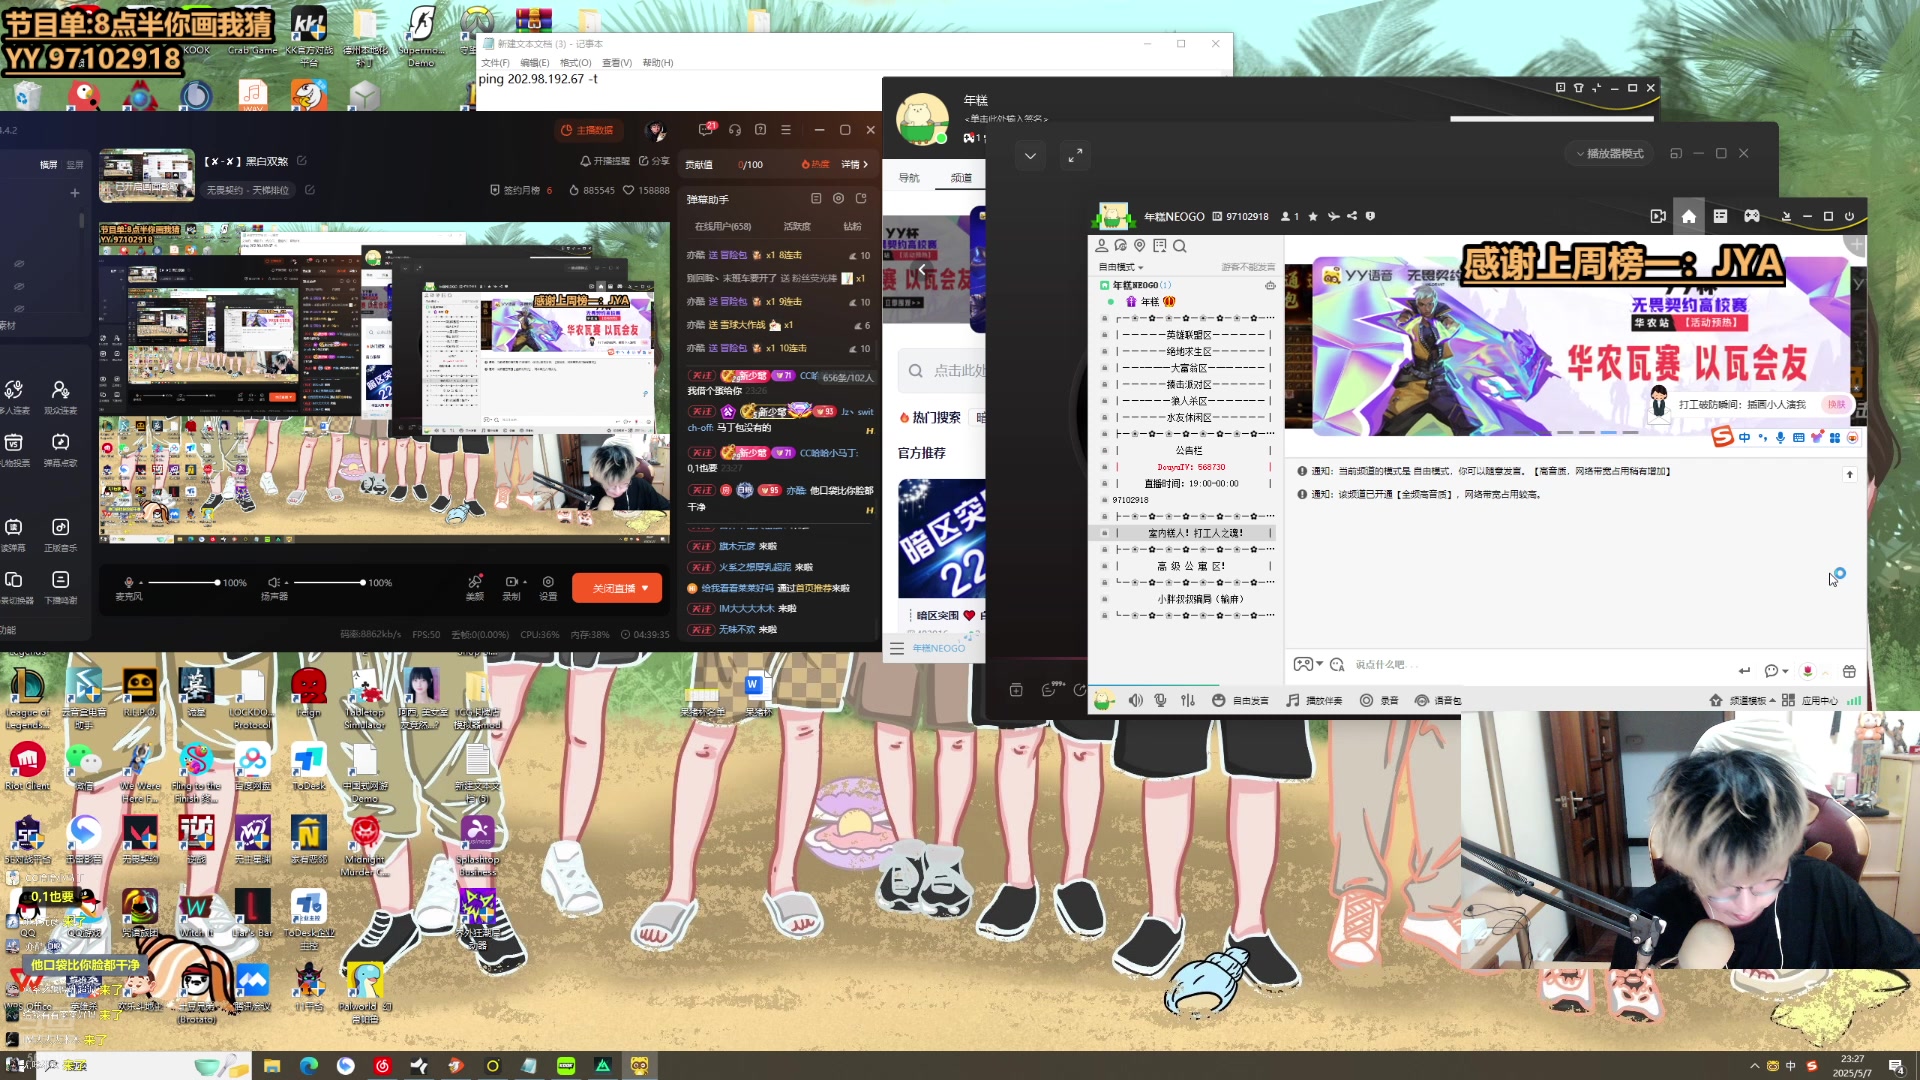
Task: Open the search icon above the channel list
Action: 1179,246
